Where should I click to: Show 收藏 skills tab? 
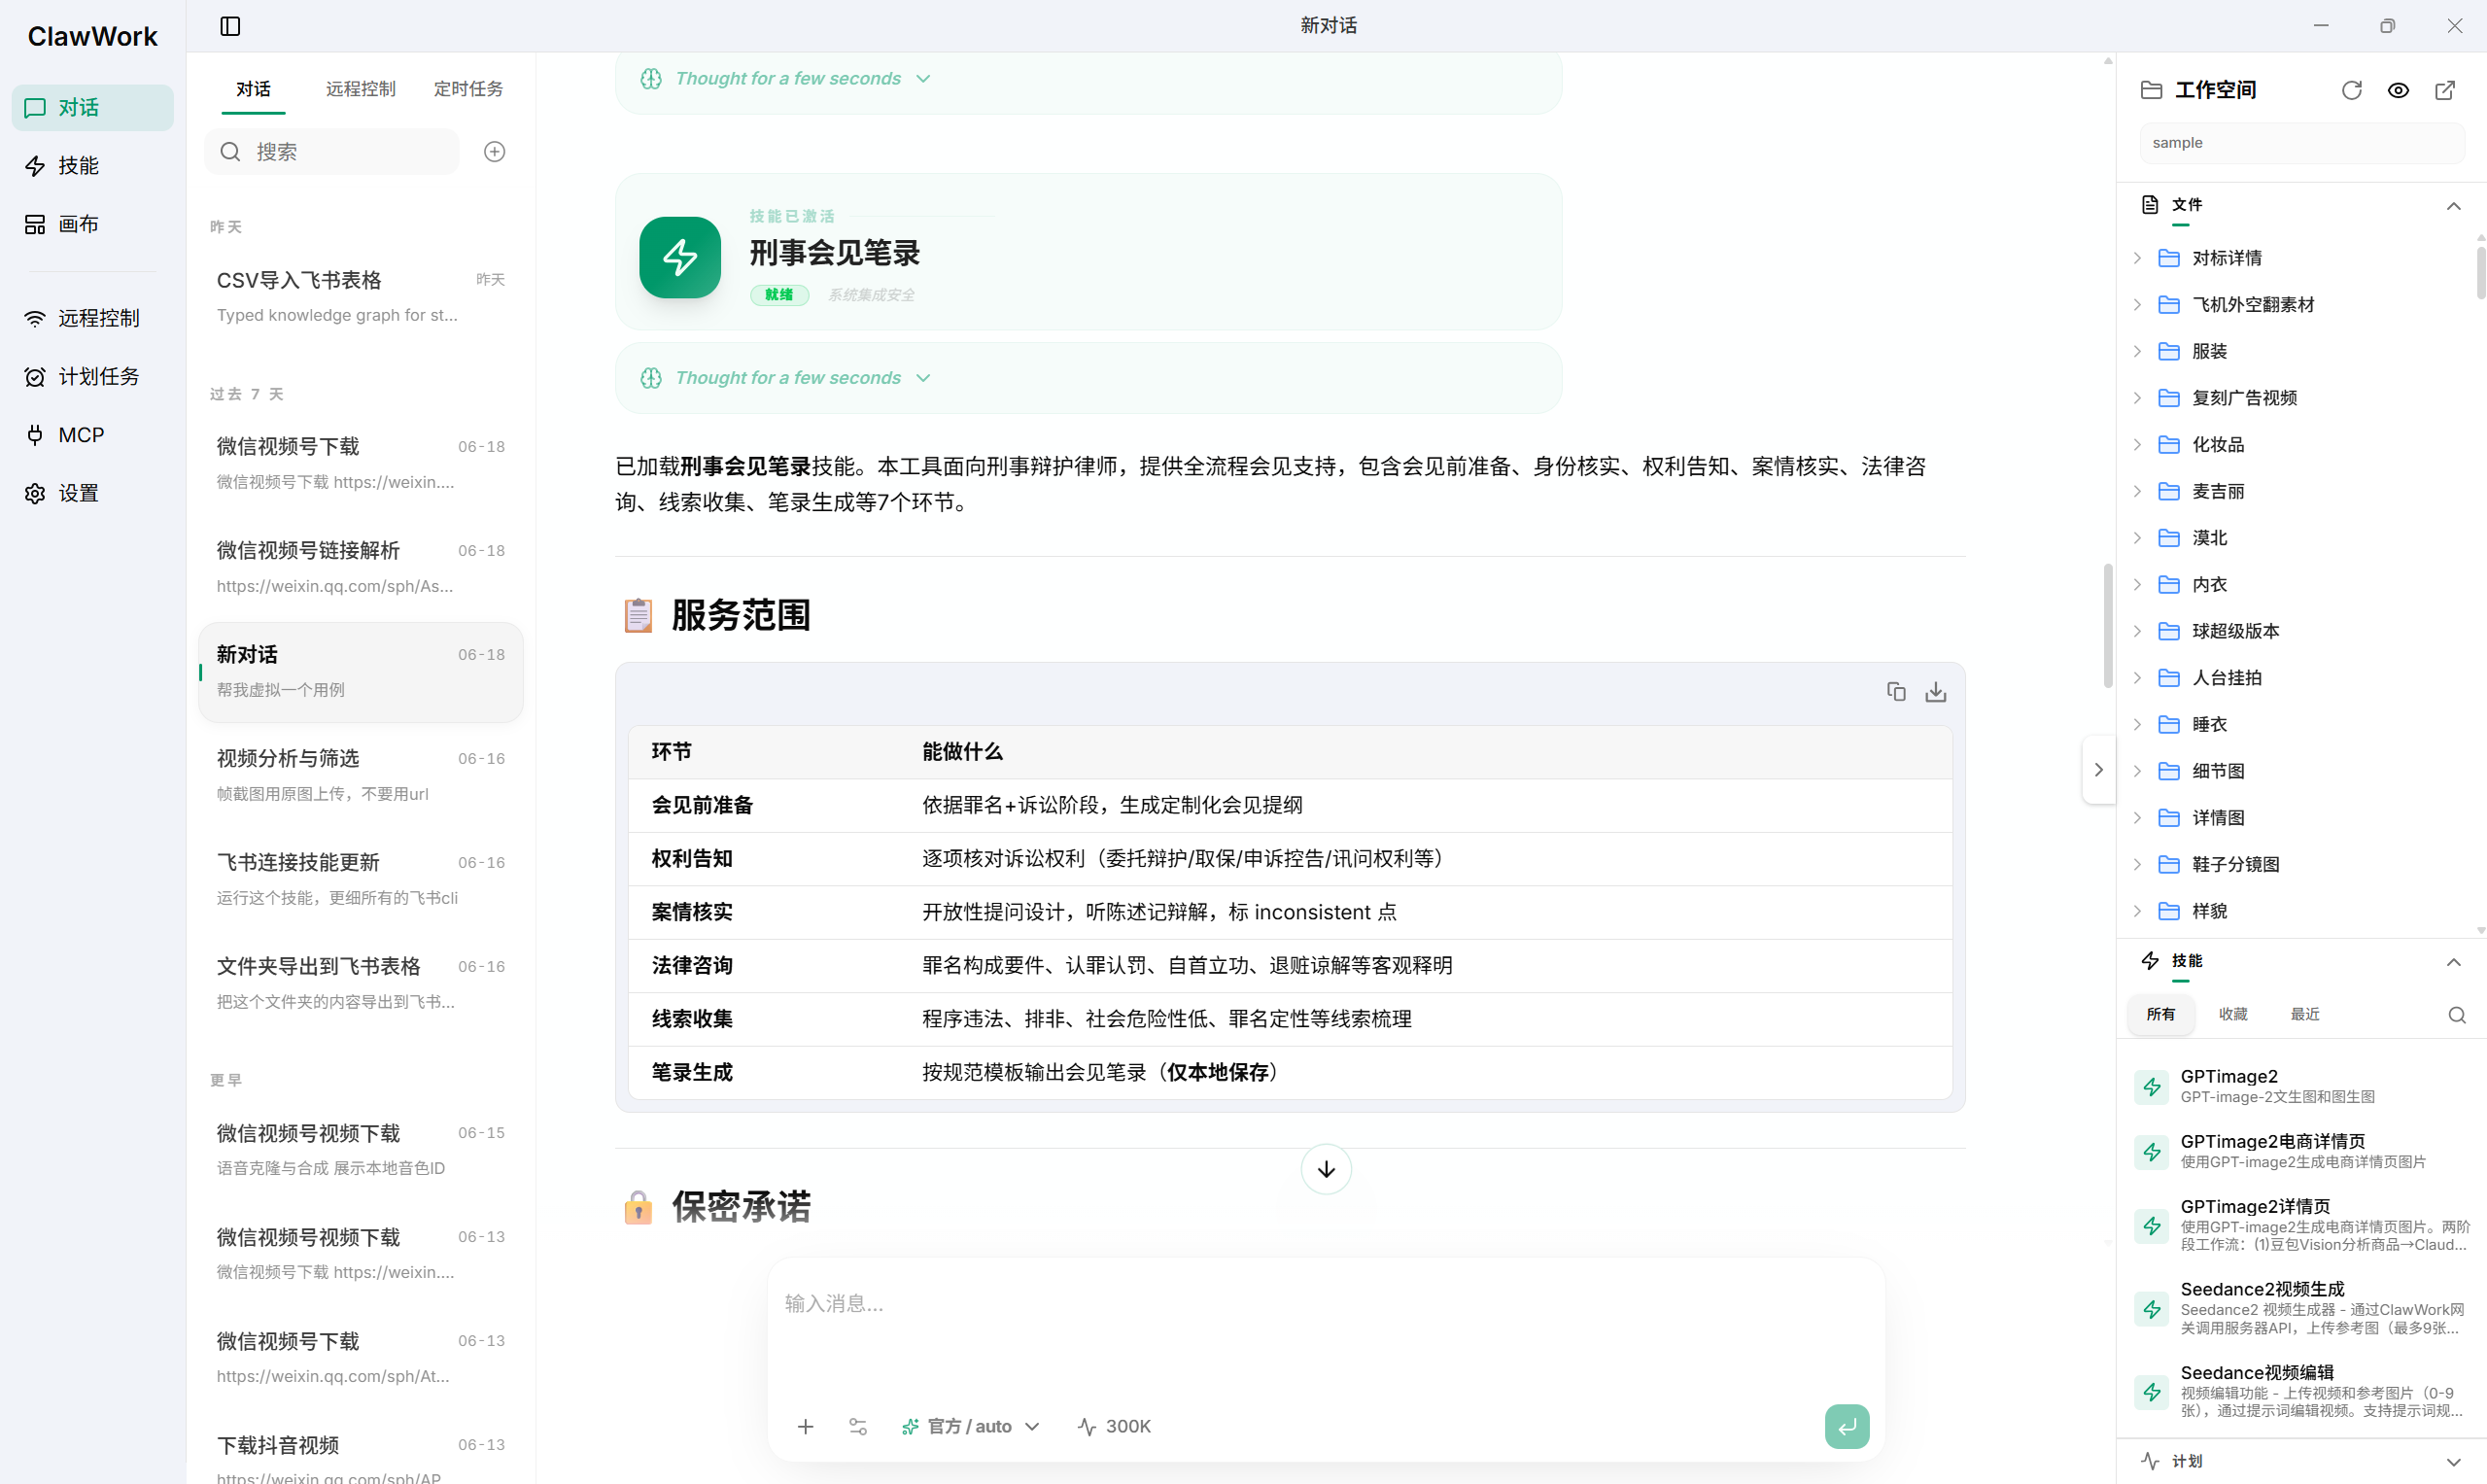(x=2233, y=1014)
